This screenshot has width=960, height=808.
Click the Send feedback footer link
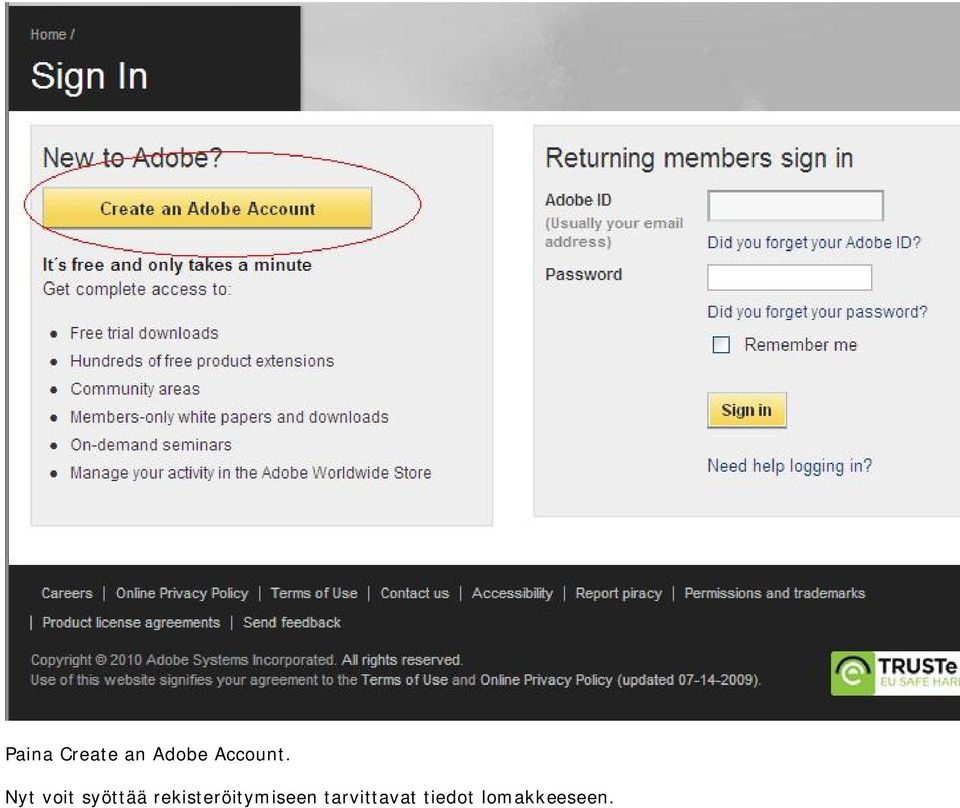point(291,623)
